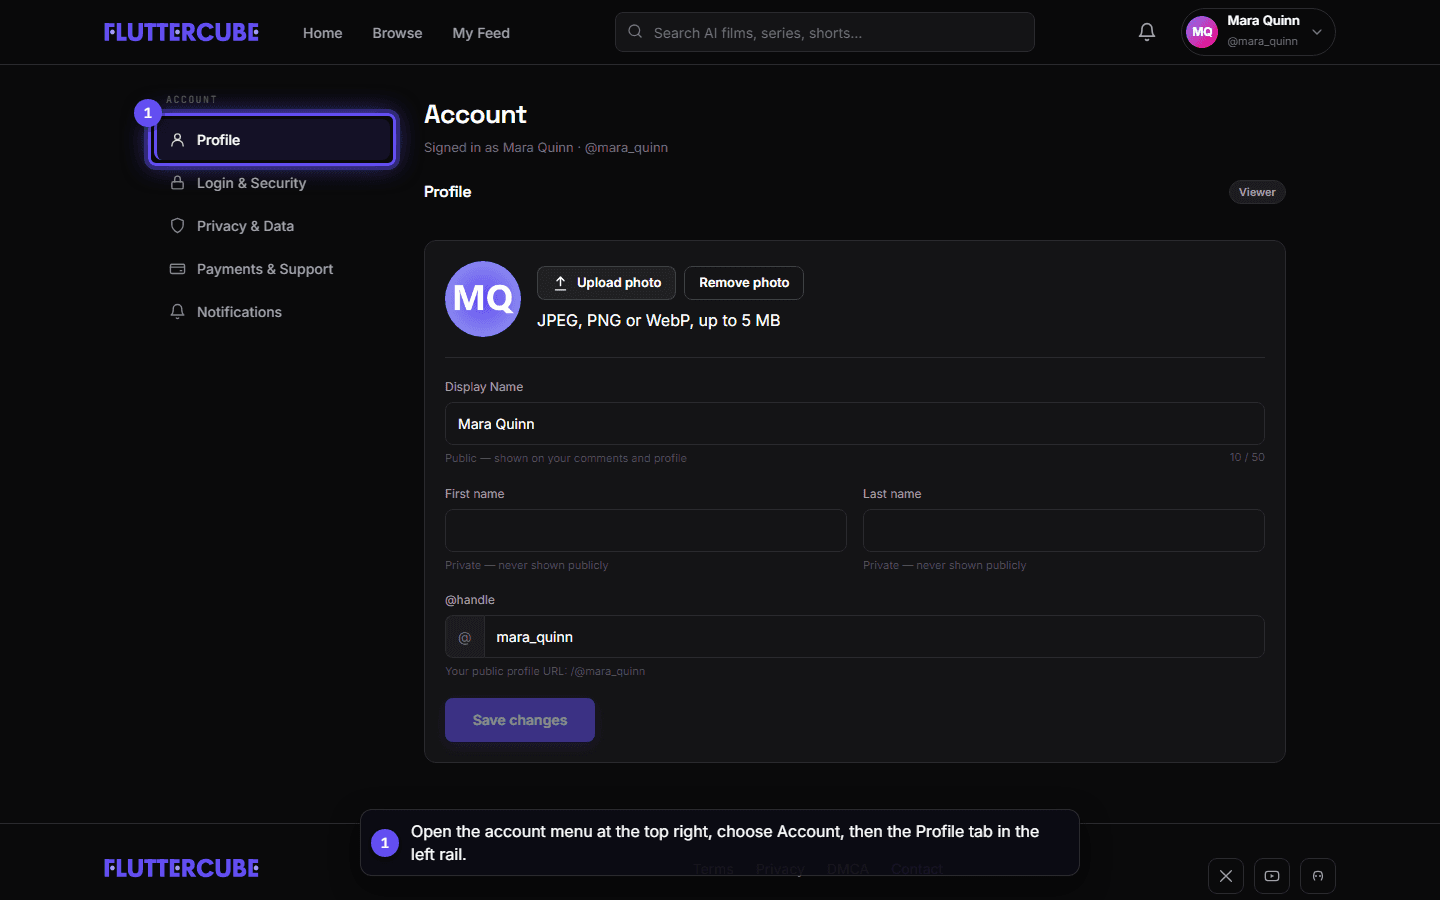This screenshot has height=900, width=1440.
Task: Open My Feed in top navigation
Action: tap(481, 33)
